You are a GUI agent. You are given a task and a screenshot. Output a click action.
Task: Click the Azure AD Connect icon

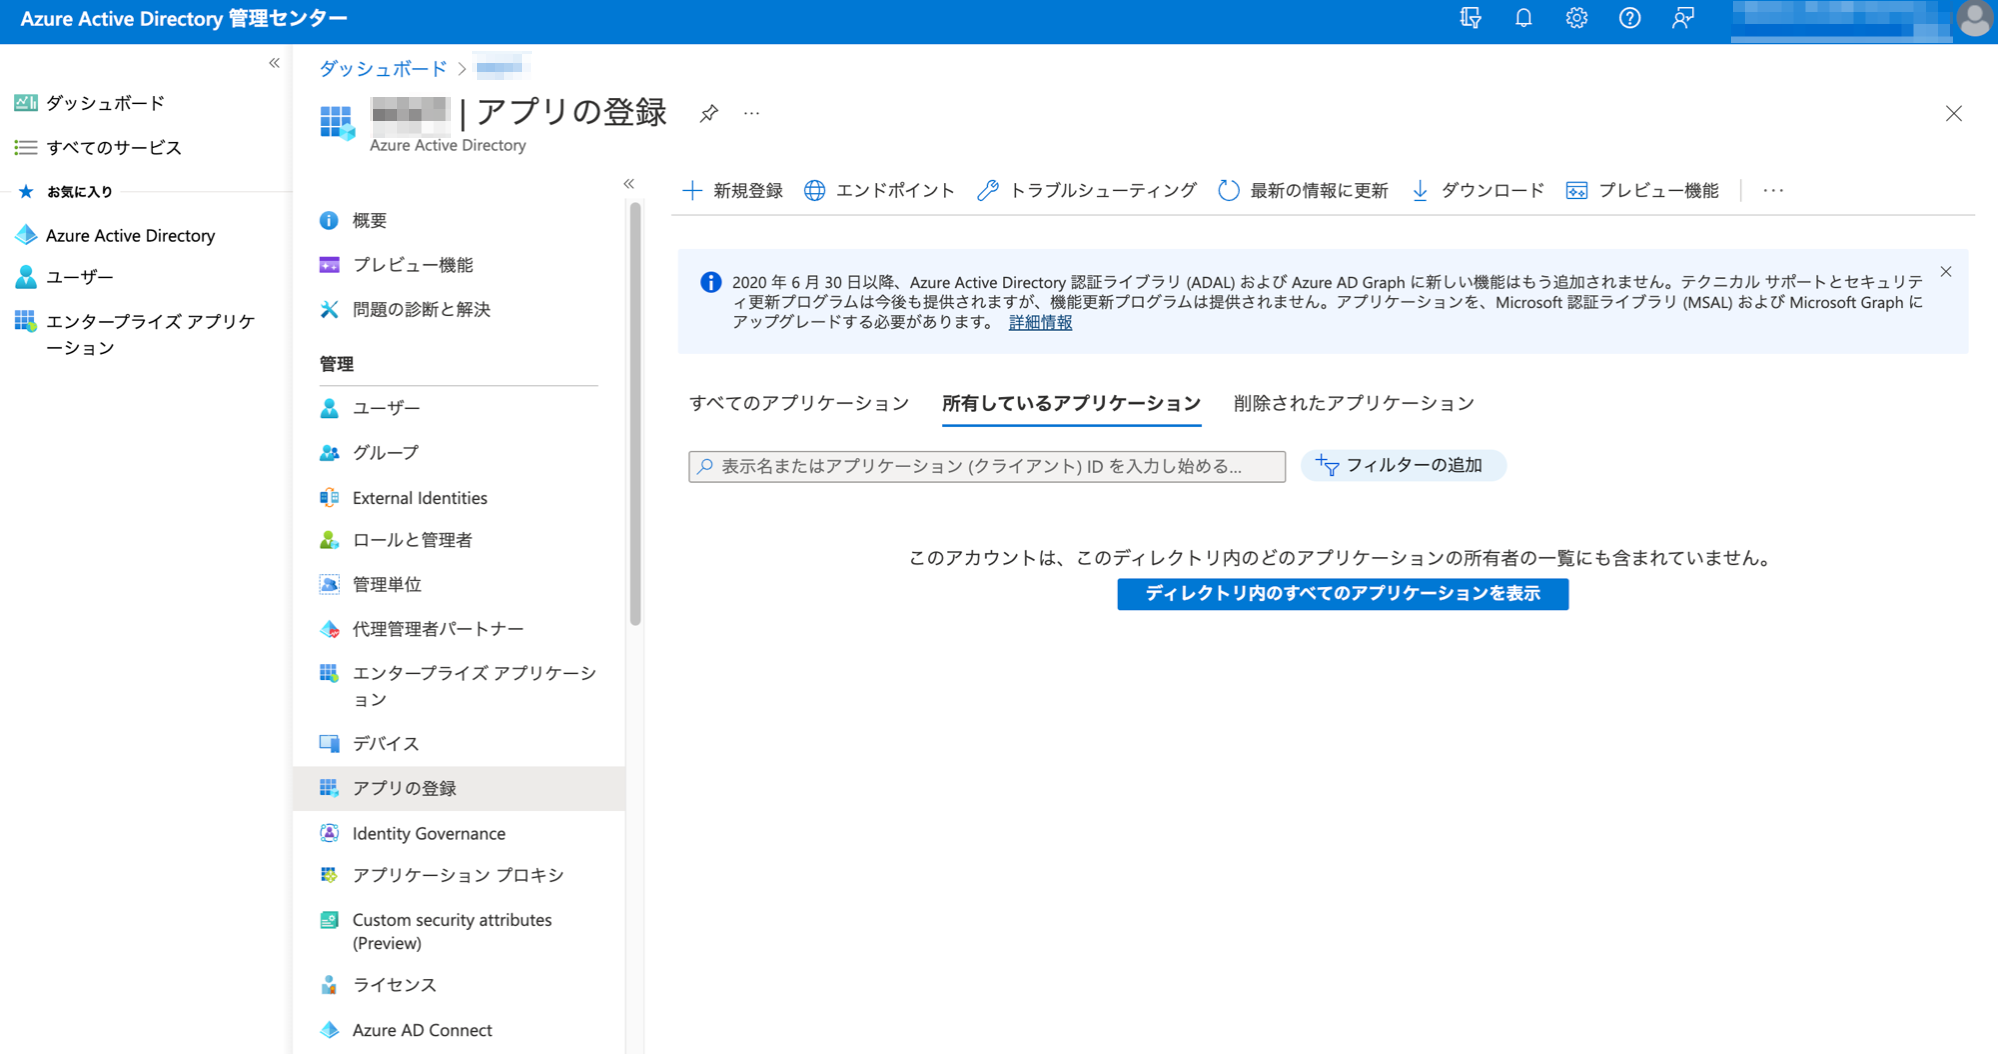click(329, 1030)
